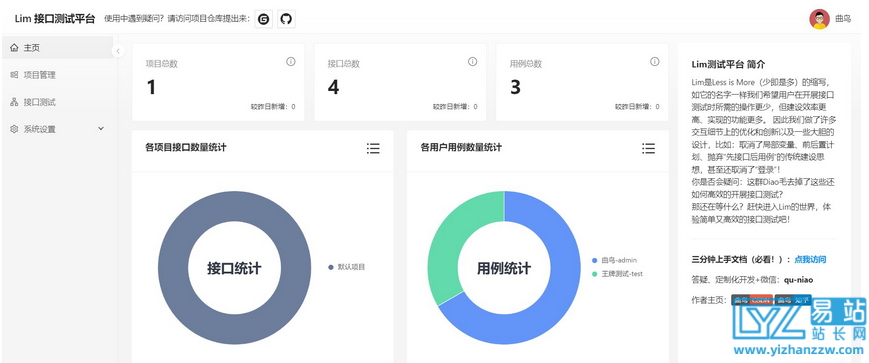Click the tree icon beside 接口测试

14,102
